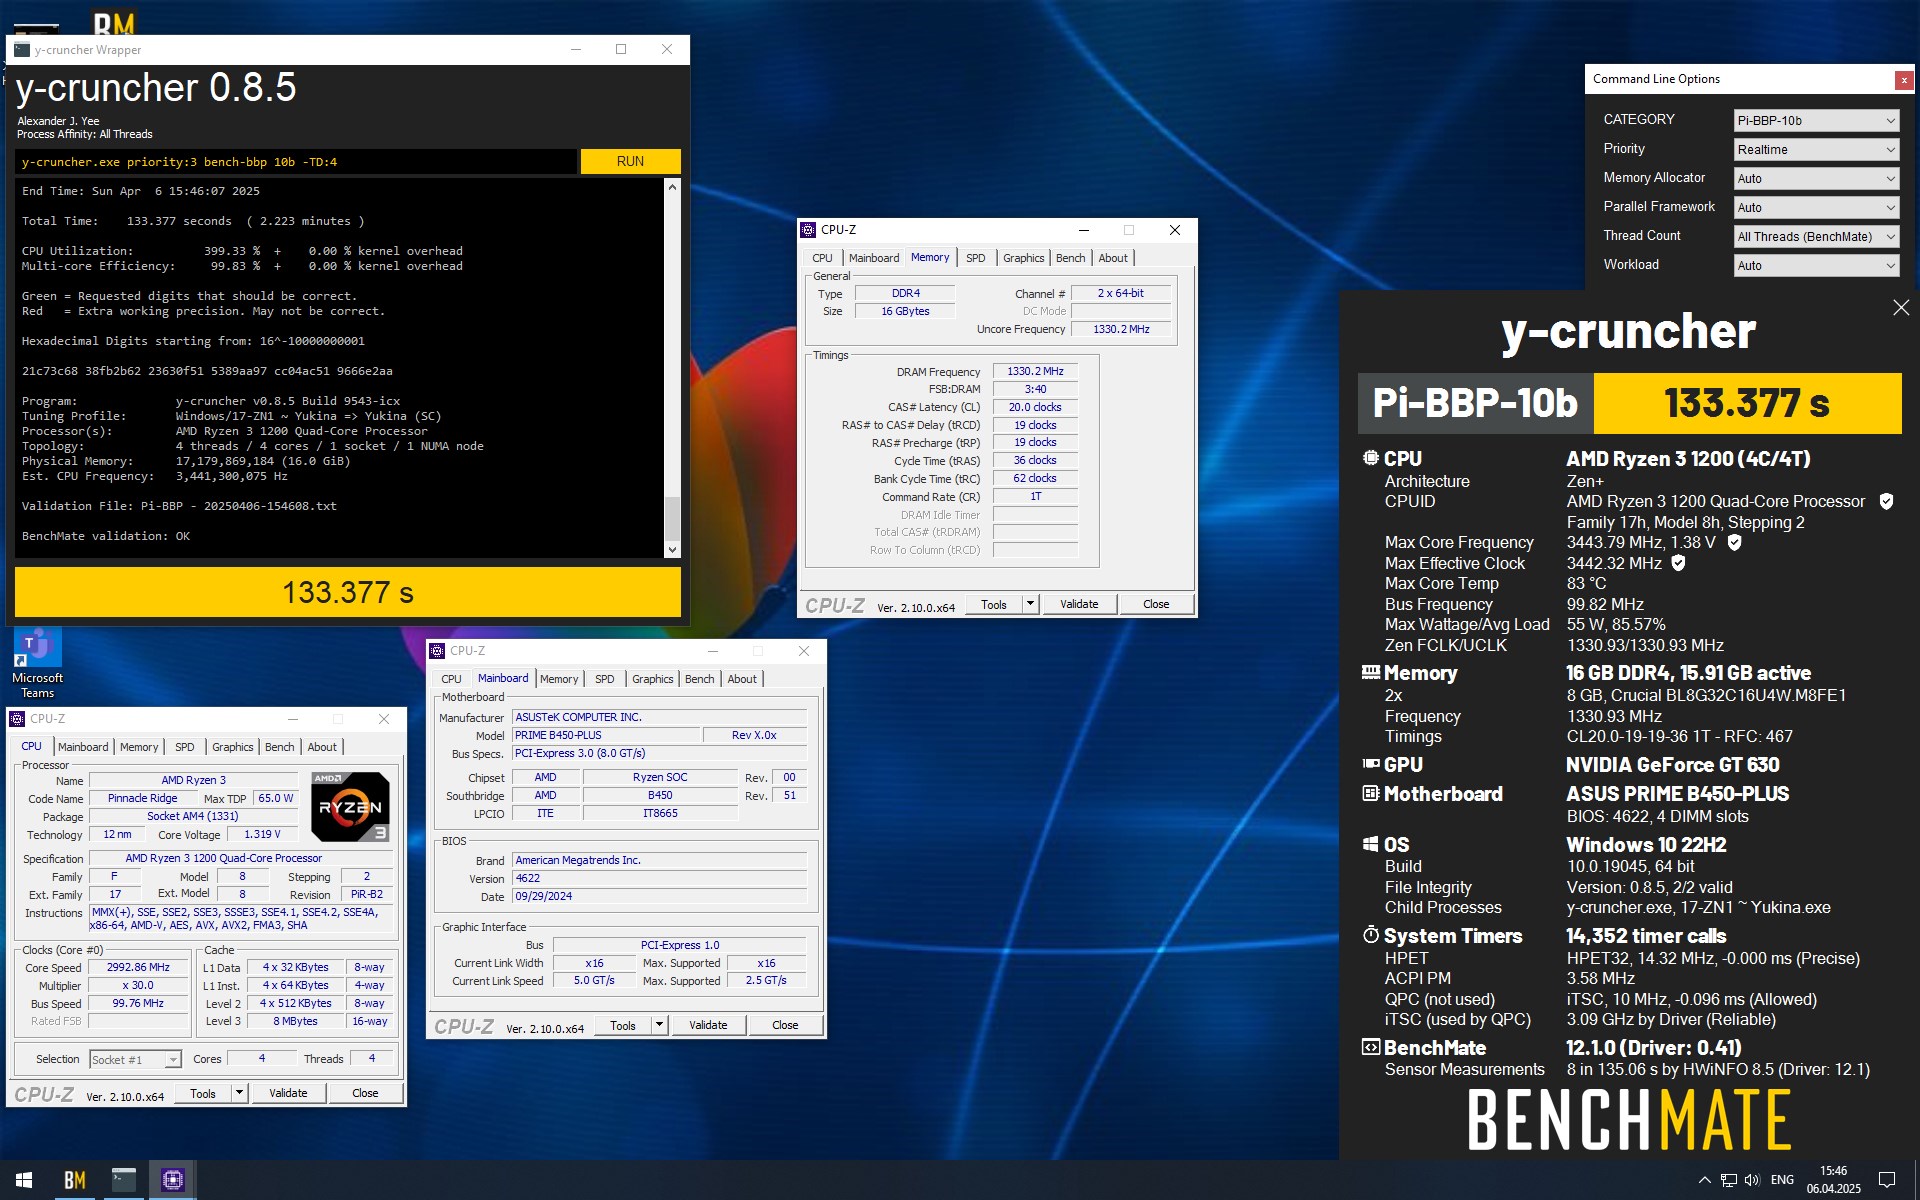The image size is (1920, 1200).
Task: Switch to CPU tab in Memory CPU-Z window
Action: (822, 258)
